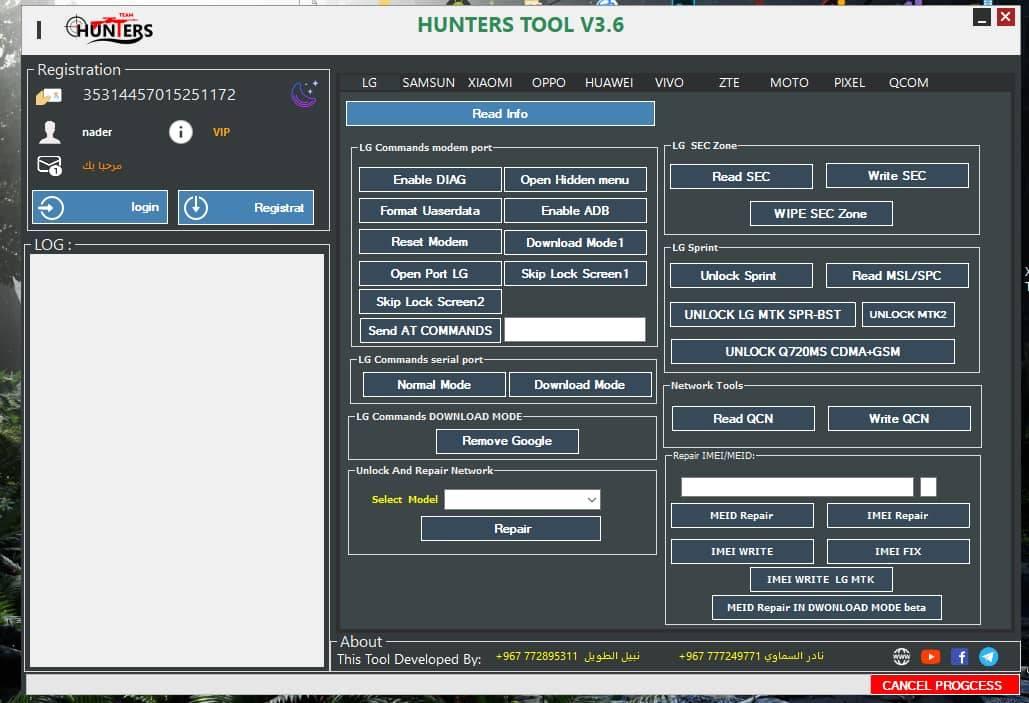Click Normal Mode serial port button
The image size is (1029, 703).
[434, 385]
